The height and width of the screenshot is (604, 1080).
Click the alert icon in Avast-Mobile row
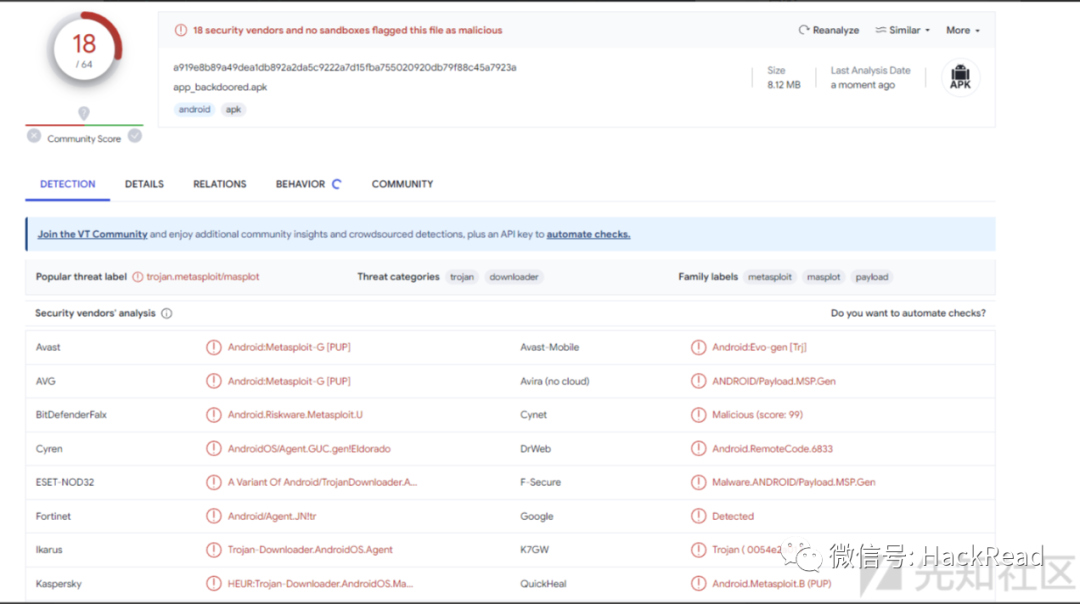[698, 347]
